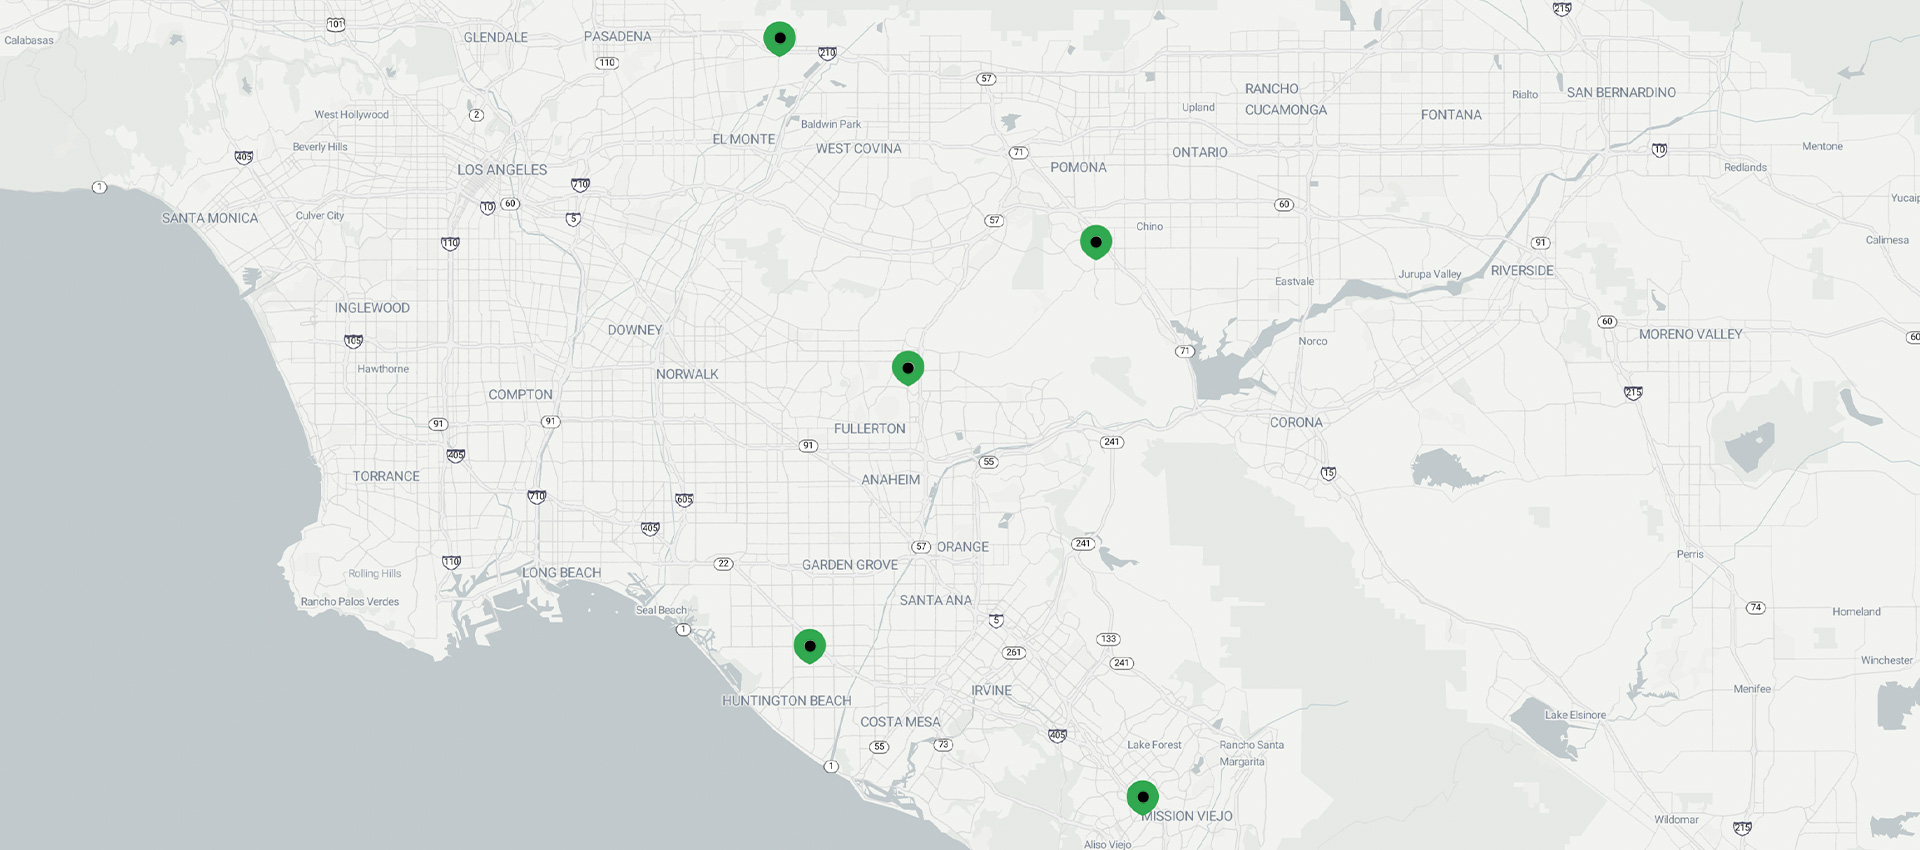The width and height of the screenshot is (1920, 850).
Task: Click the Route 74 shield near Perris
Action: tap(1756, 608)
